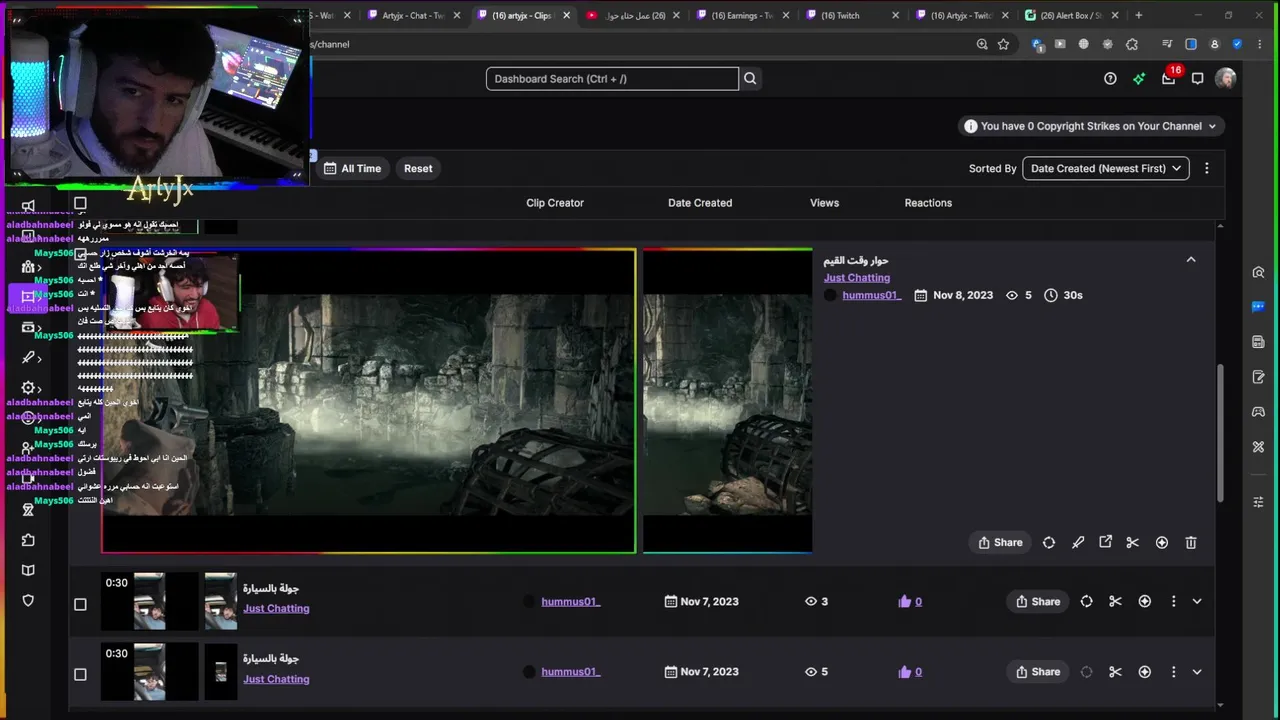Click the pop-out arrow icon in the expanded clip
This screenshot has height=720, width=1280.
1105,542
